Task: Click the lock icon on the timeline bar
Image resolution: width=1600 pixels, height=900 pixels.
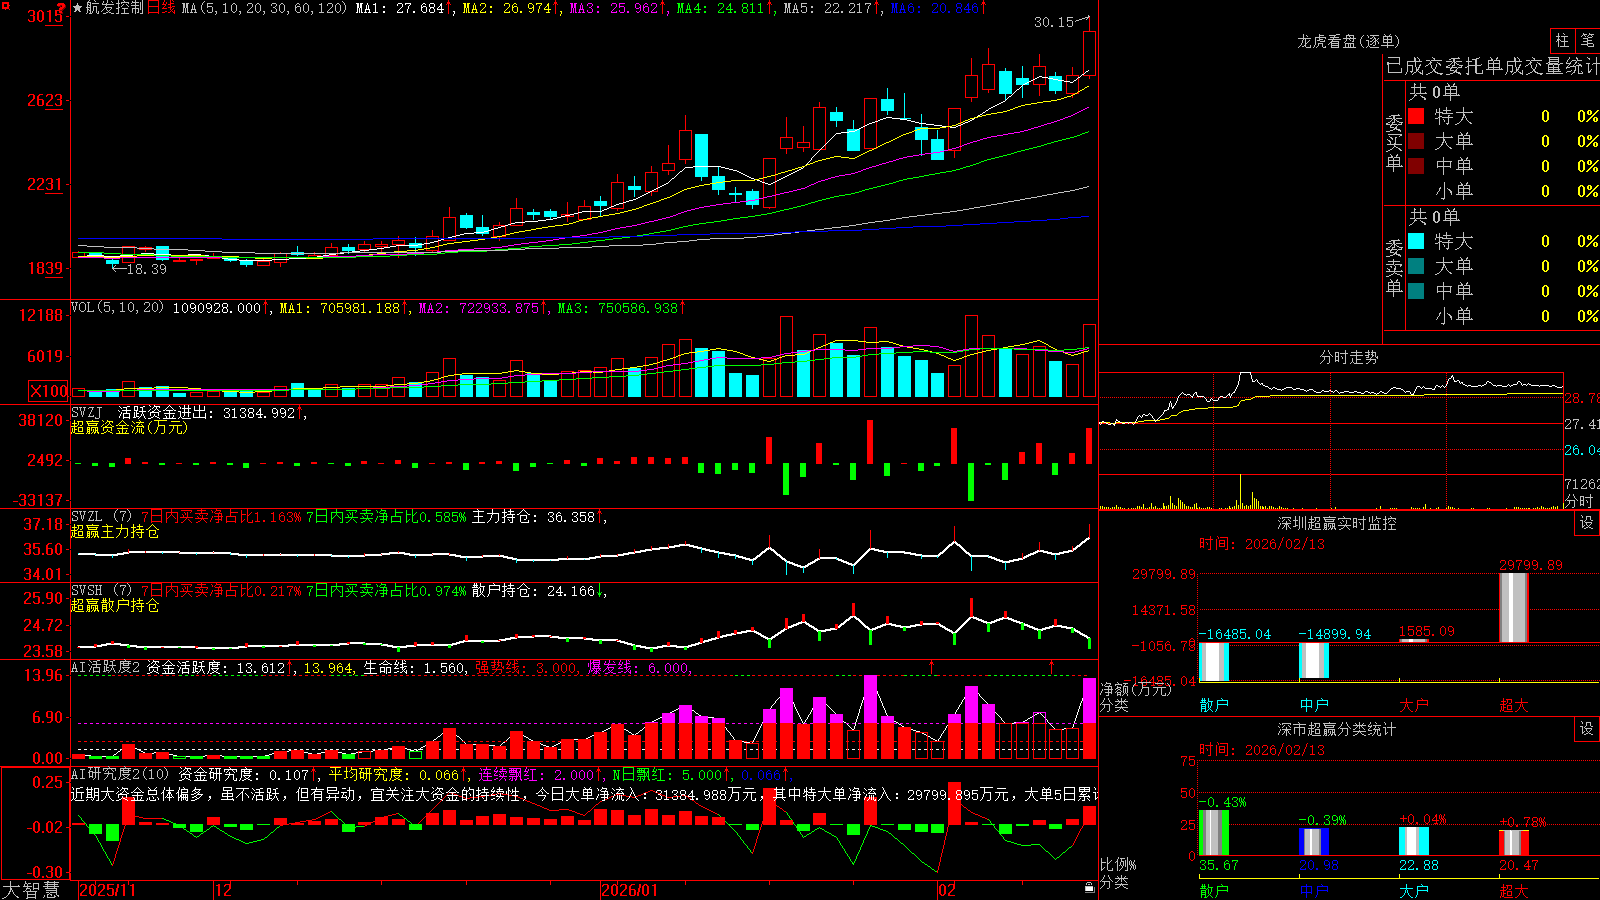Action: 1090,888
